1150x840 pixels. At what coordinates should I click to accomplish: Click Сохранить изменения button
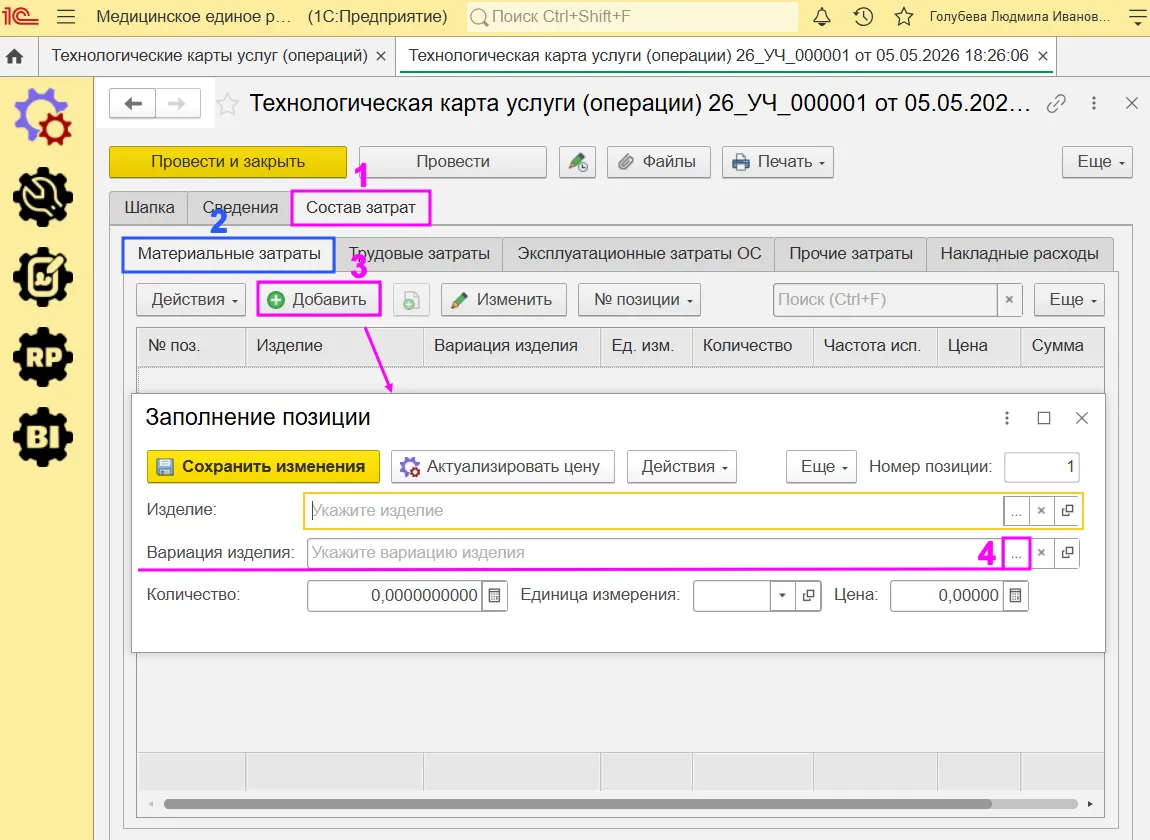pyautogui.click(x=263, y=467)
